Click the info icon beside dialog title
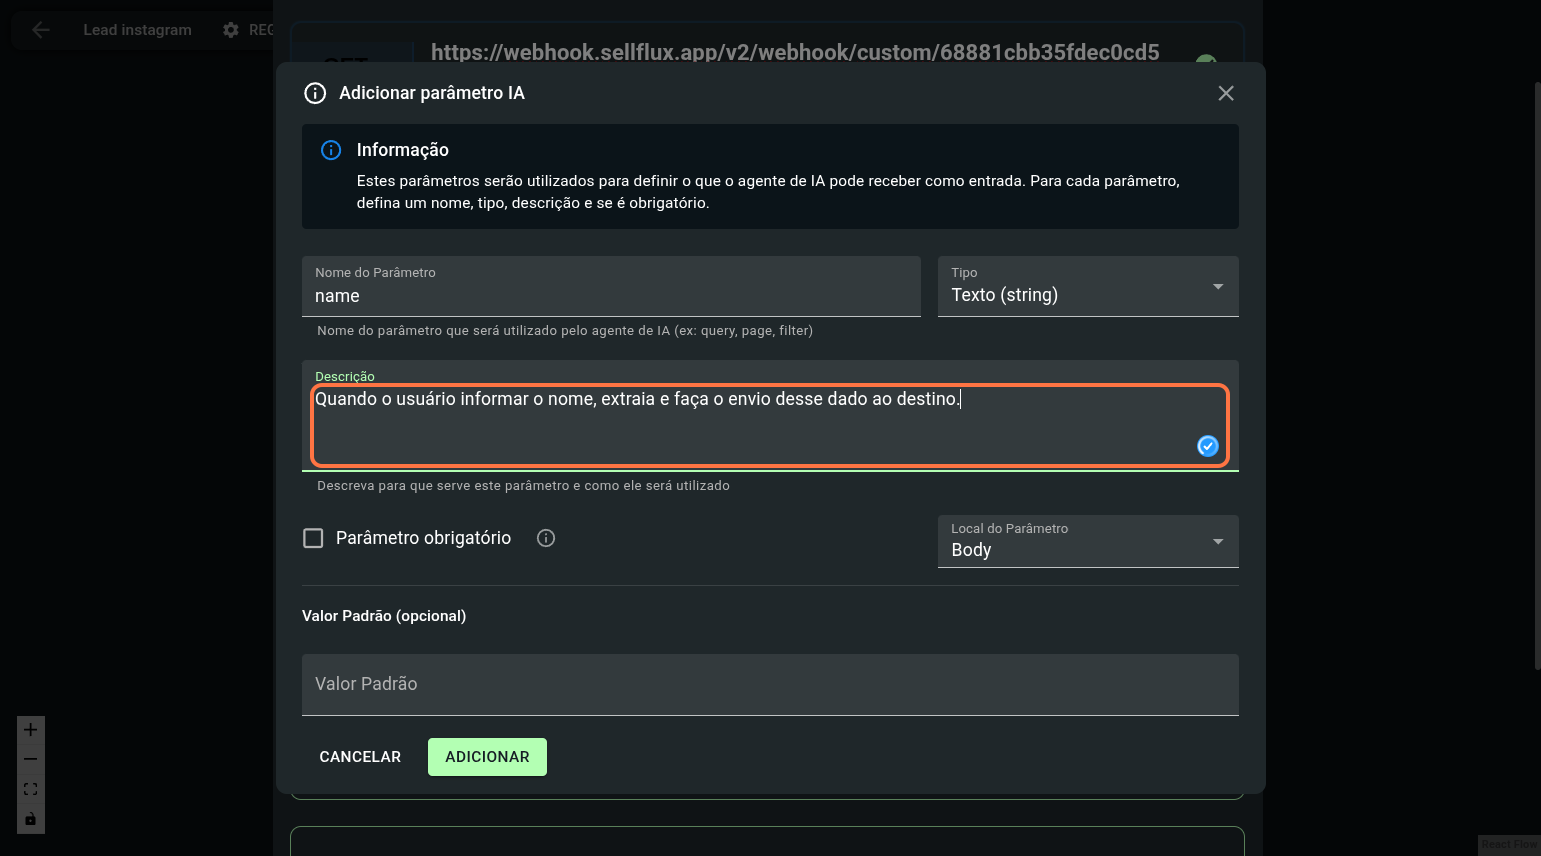This screenshot has height=856, width=1541. [315, 93]
